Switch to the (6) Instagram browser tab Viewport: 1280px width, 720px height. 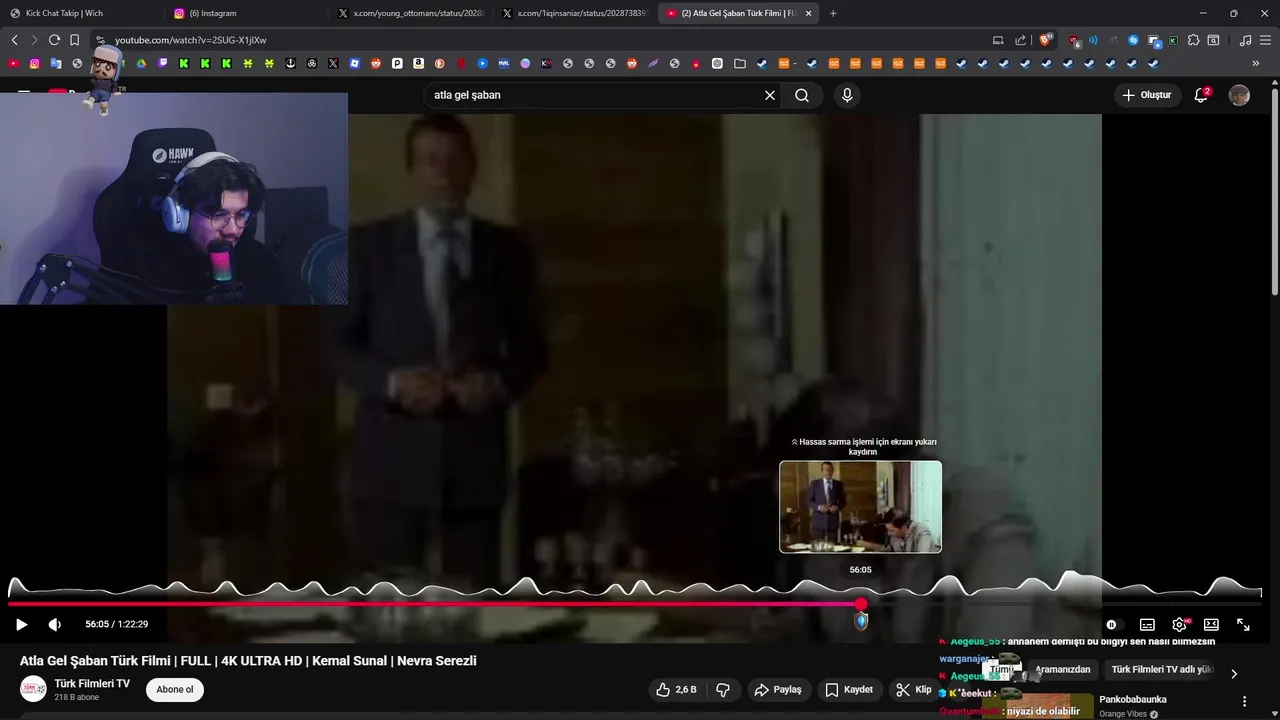tap(245, 13)
